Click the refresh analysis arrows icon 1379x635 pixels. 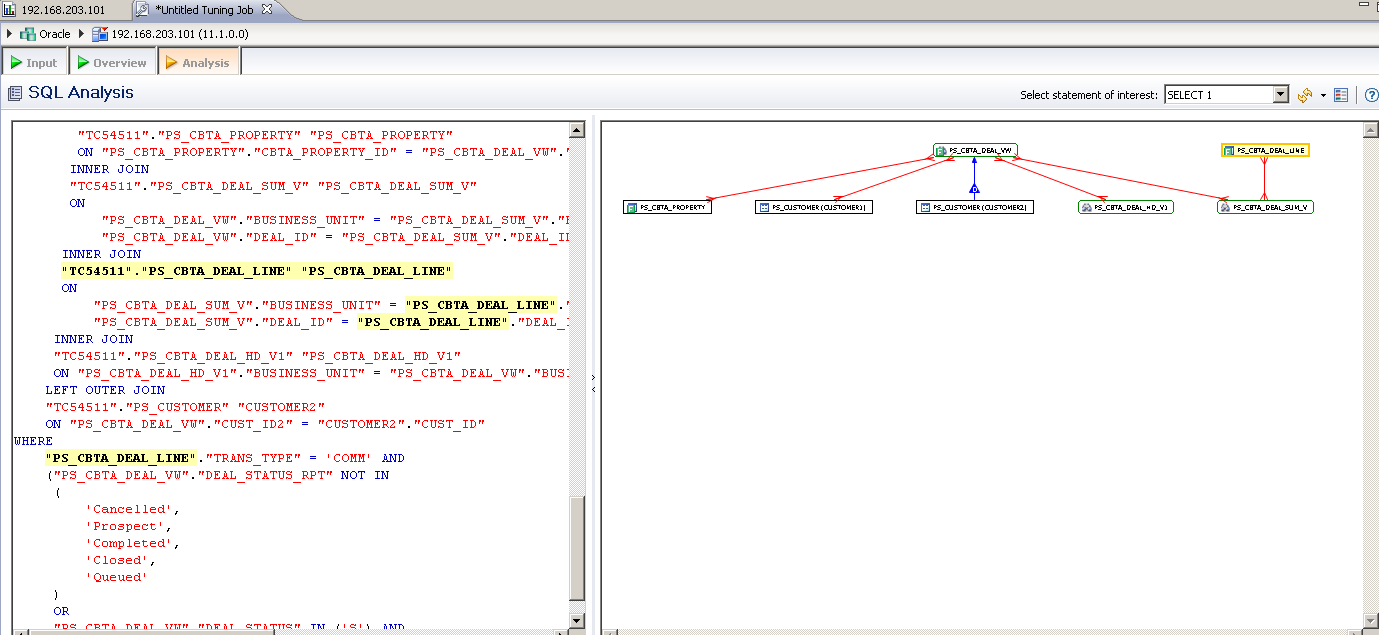point(1304,95)
